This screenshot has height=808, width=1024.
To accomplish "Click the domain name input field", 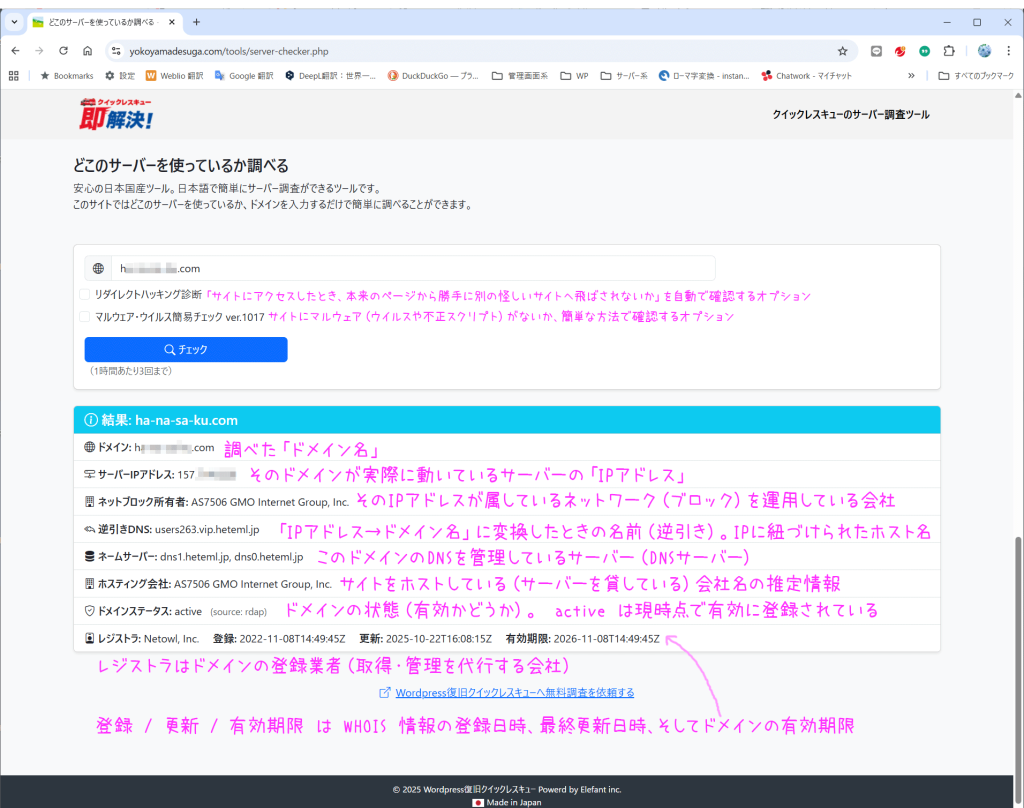I will coord(412,268).
